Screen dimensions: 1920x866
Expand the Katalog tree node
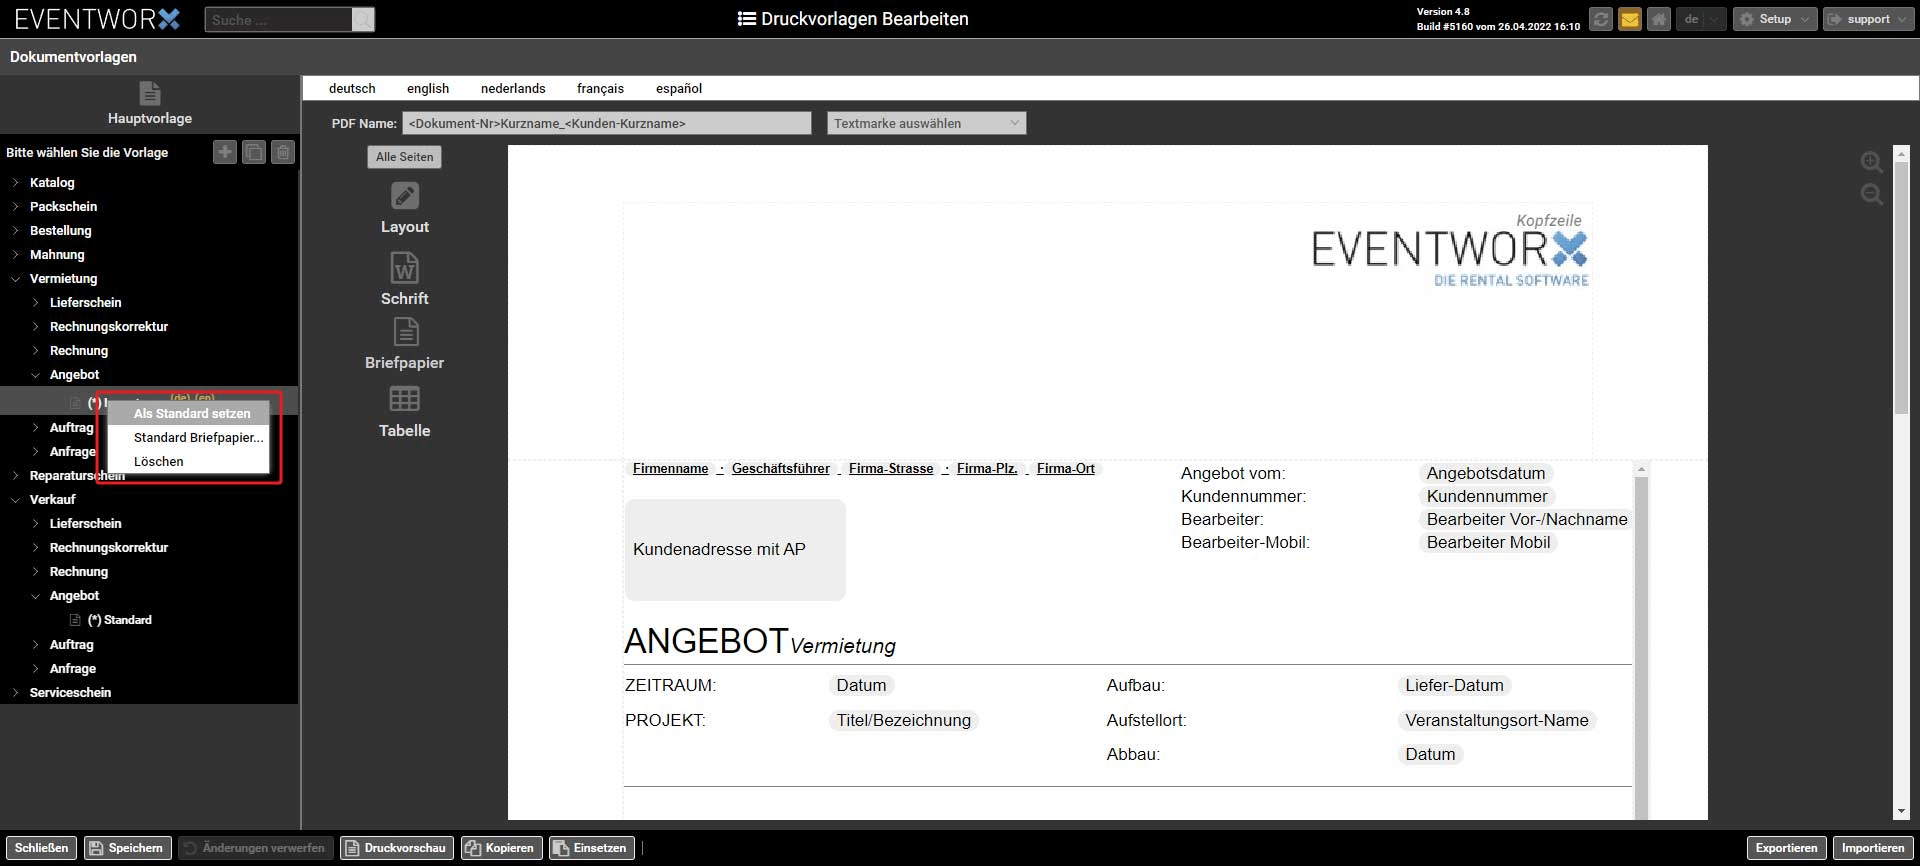pos(16,183)
